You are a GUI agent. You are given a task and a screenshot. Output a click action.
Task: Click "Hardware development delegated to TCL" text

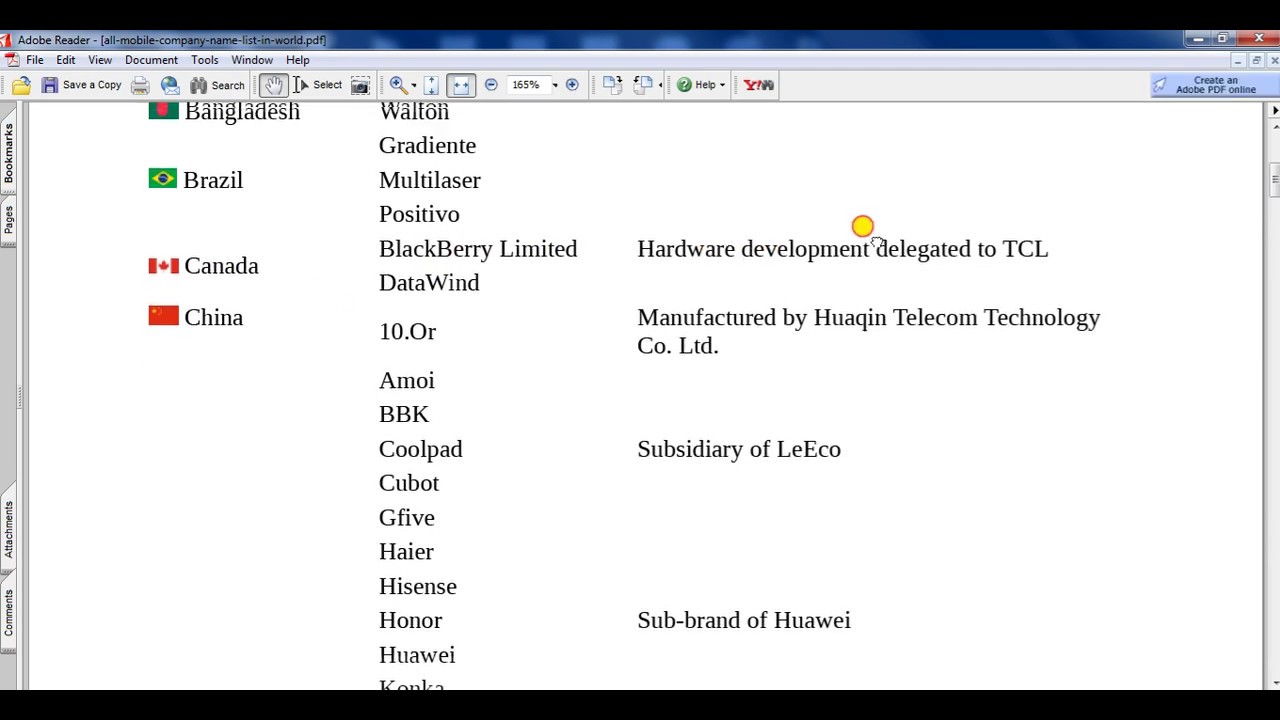click(843, 249)
